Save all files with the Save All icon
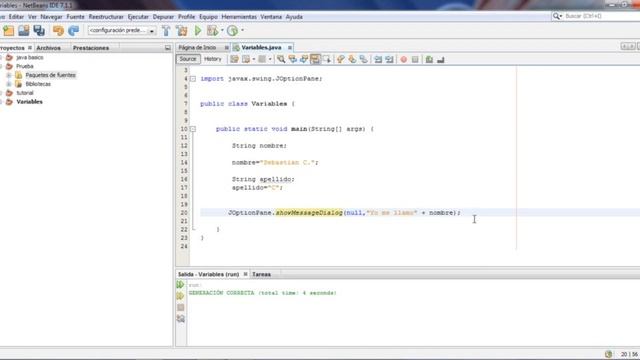 coord(39,31)
